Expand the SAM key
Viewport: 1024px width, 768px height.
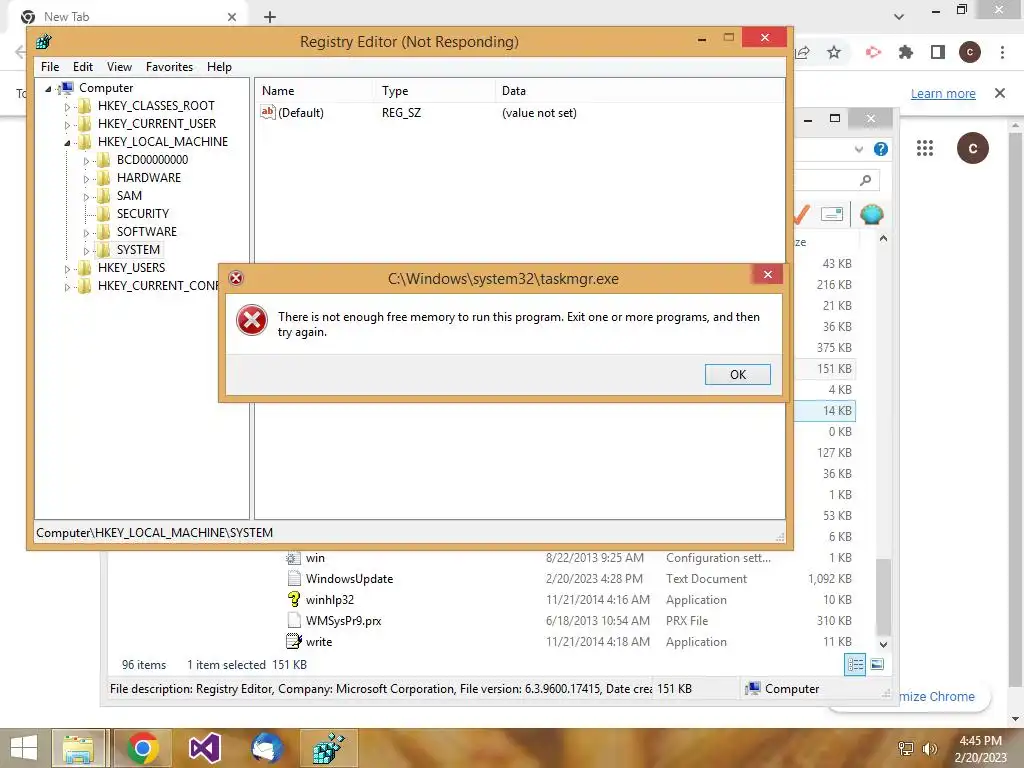pos(86,196)
